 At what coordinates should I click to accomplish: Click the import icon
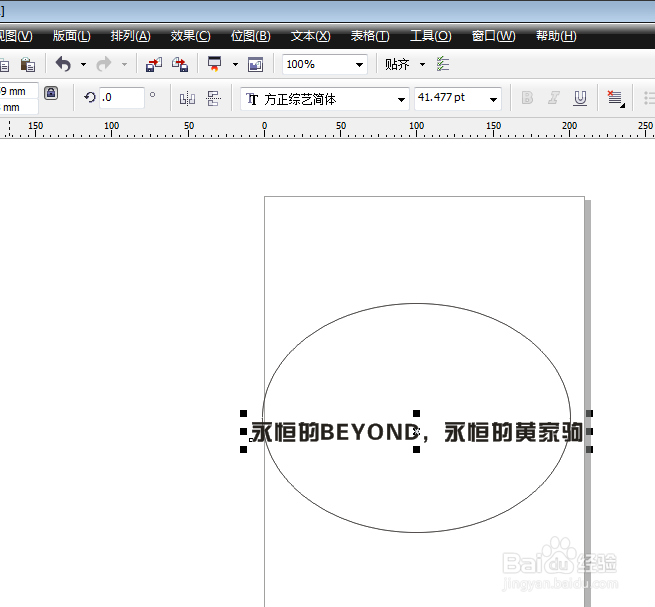[x=154, y=65]
